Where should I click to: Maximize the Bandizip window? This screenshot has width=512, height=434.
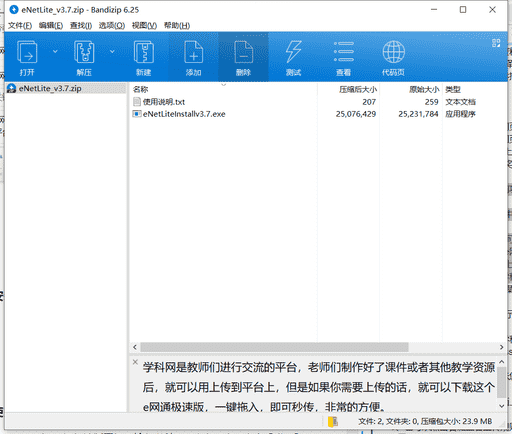pos(463,10)
